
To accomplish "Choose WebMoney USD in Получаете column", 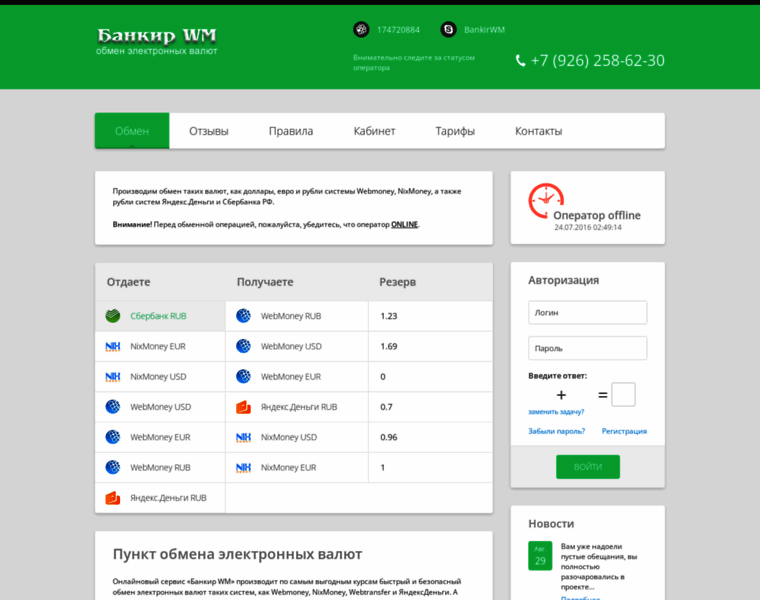I will tap(297, 346).
